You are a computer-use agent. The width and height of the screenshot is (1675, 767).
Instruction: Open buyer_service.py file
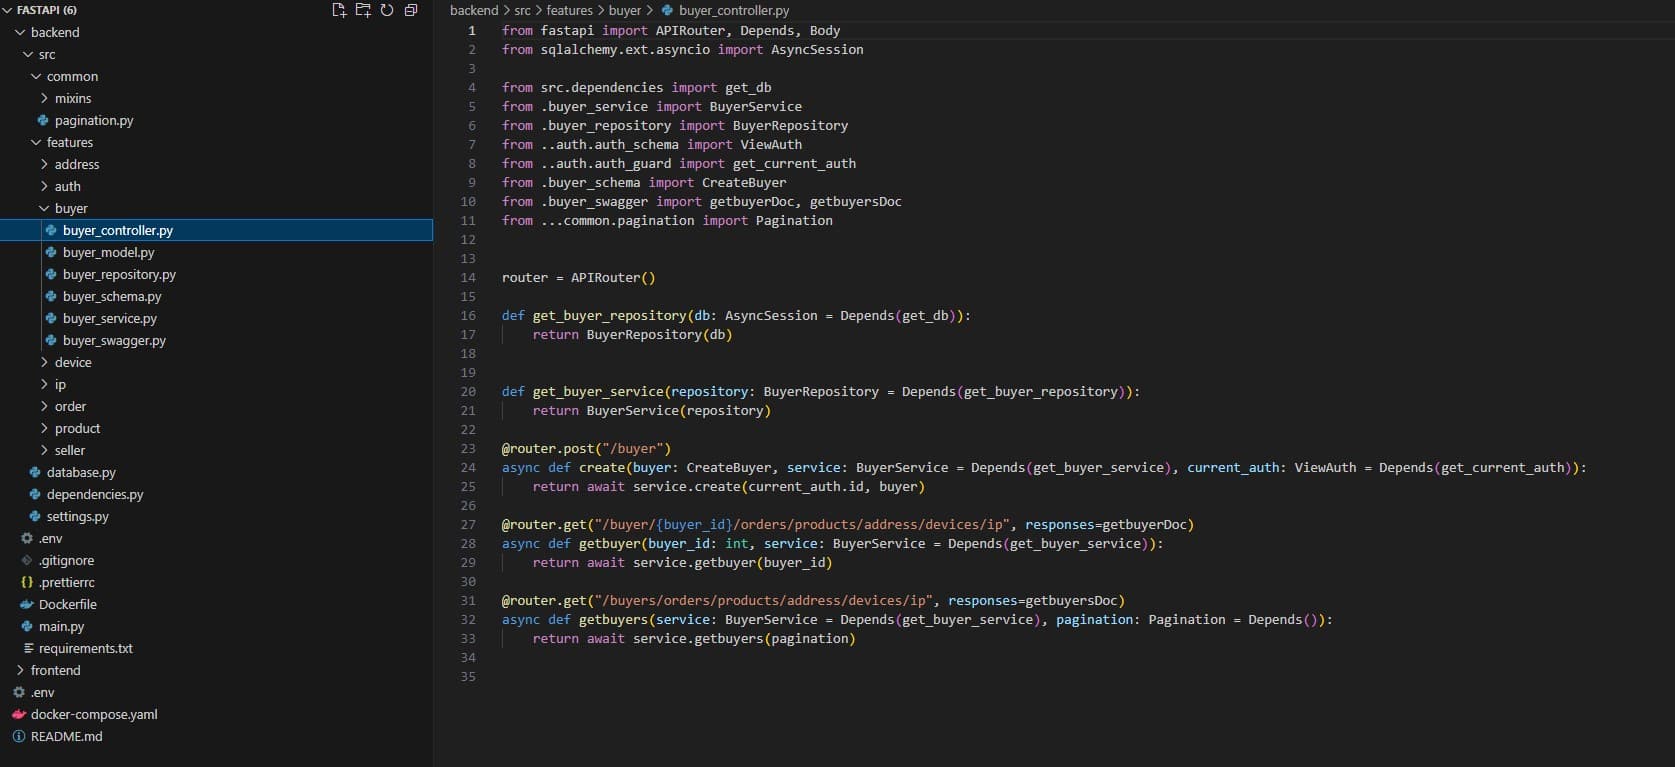[x=110, y=318]
